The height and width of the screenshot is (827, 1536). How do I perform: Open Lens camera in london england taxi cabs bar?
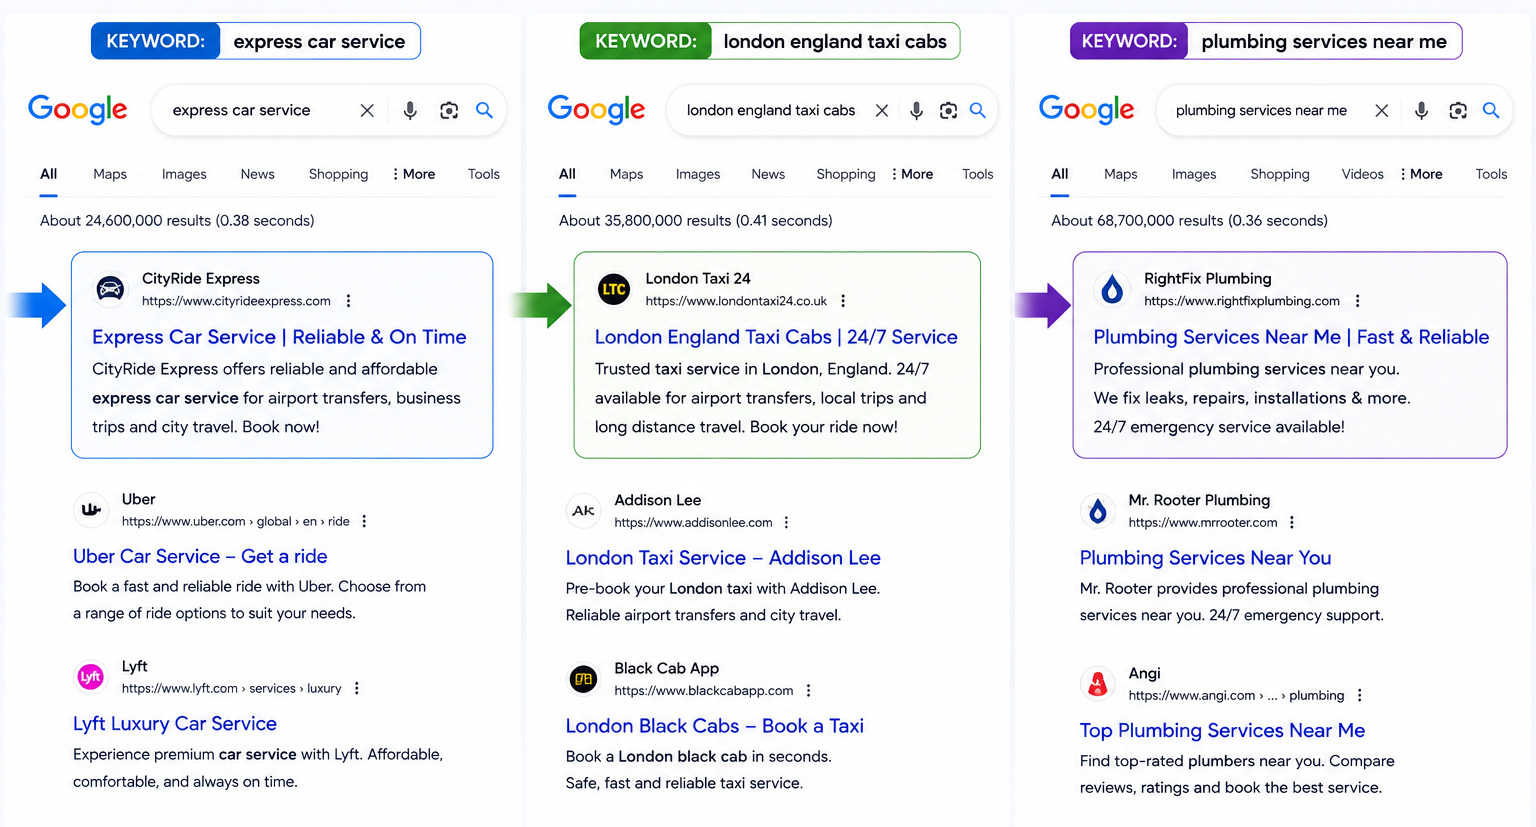pyautogui.click(x=948, y=111)
